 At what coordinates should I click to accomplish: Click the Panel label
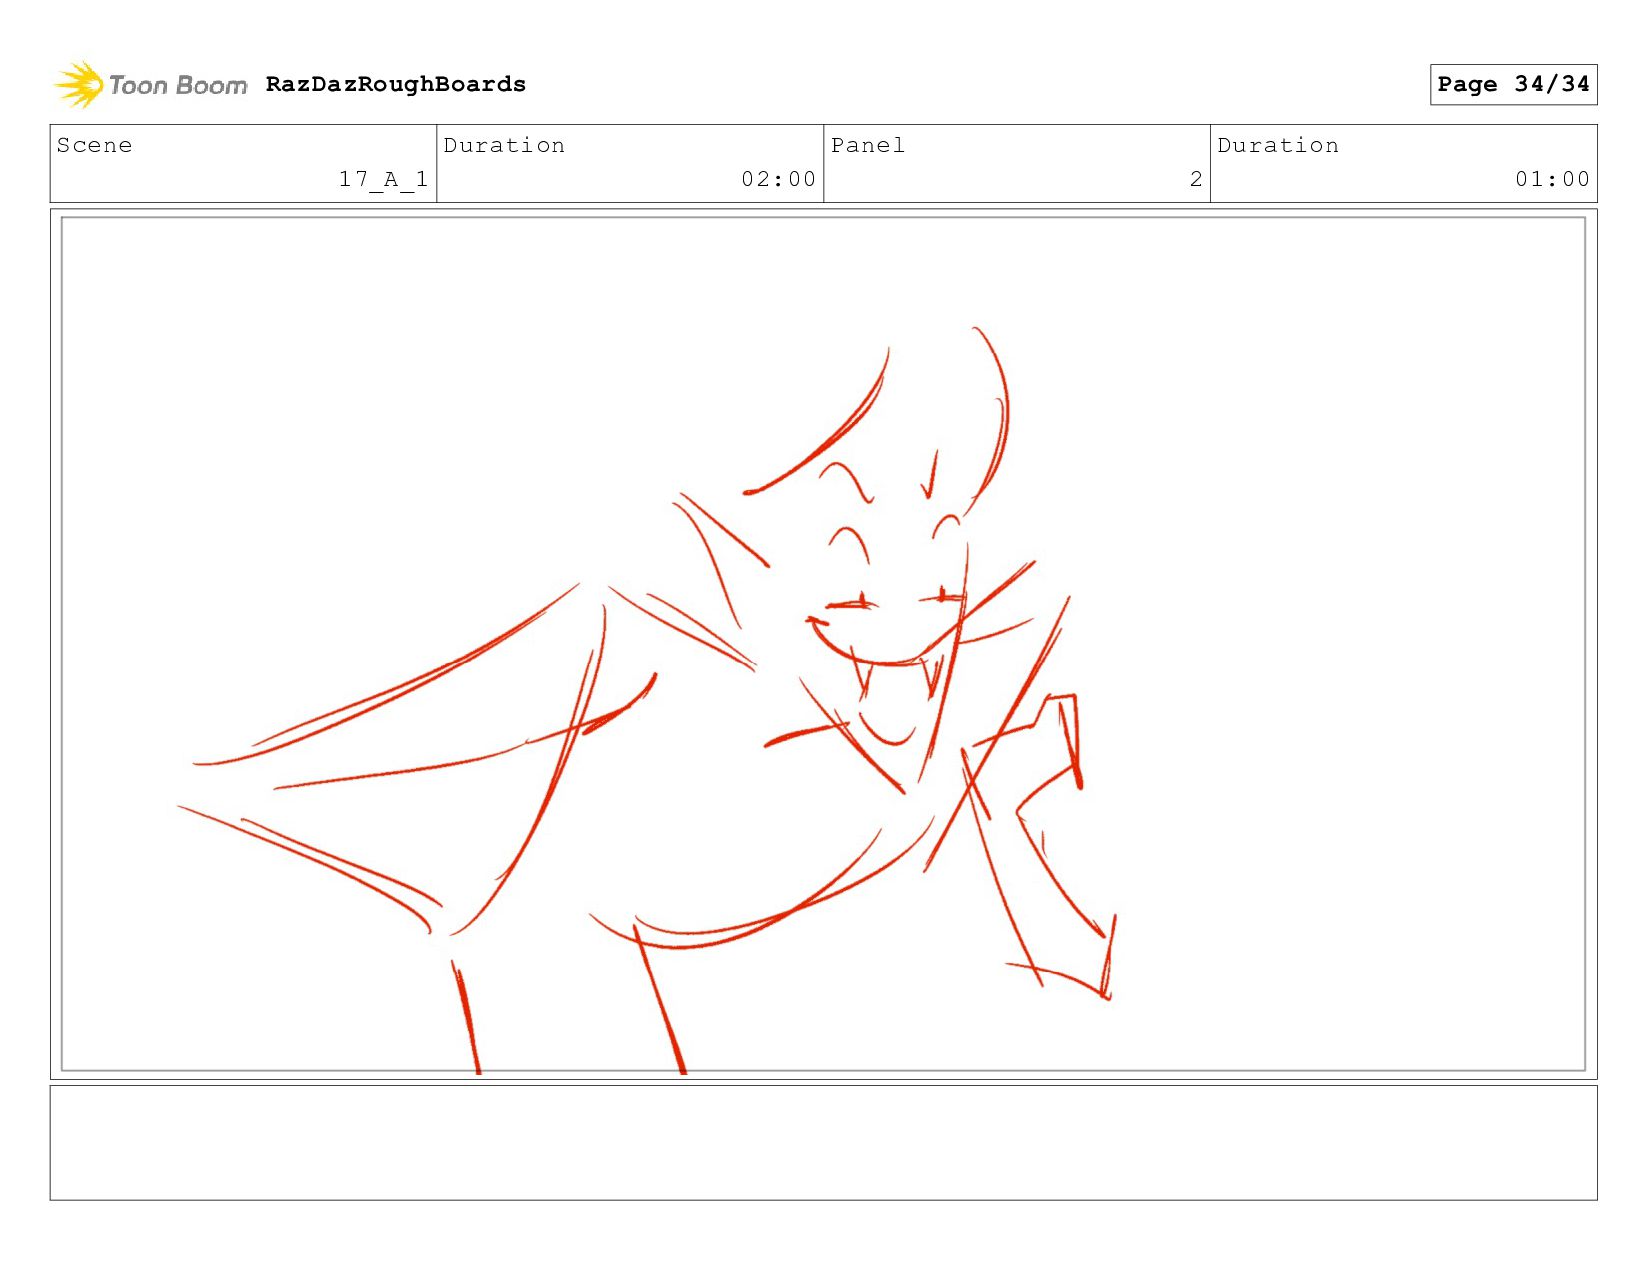[868, 145]
